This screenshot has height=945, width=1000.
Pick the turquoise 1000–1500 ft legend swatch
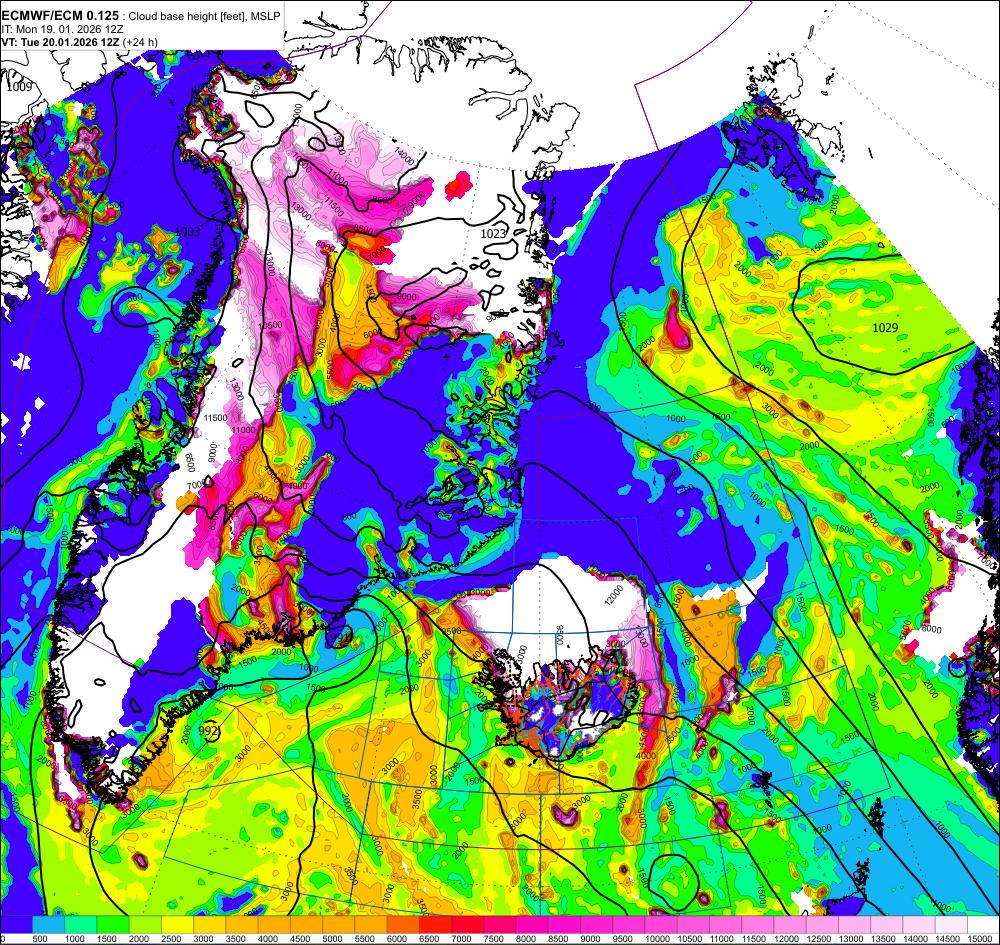[80, 924]
